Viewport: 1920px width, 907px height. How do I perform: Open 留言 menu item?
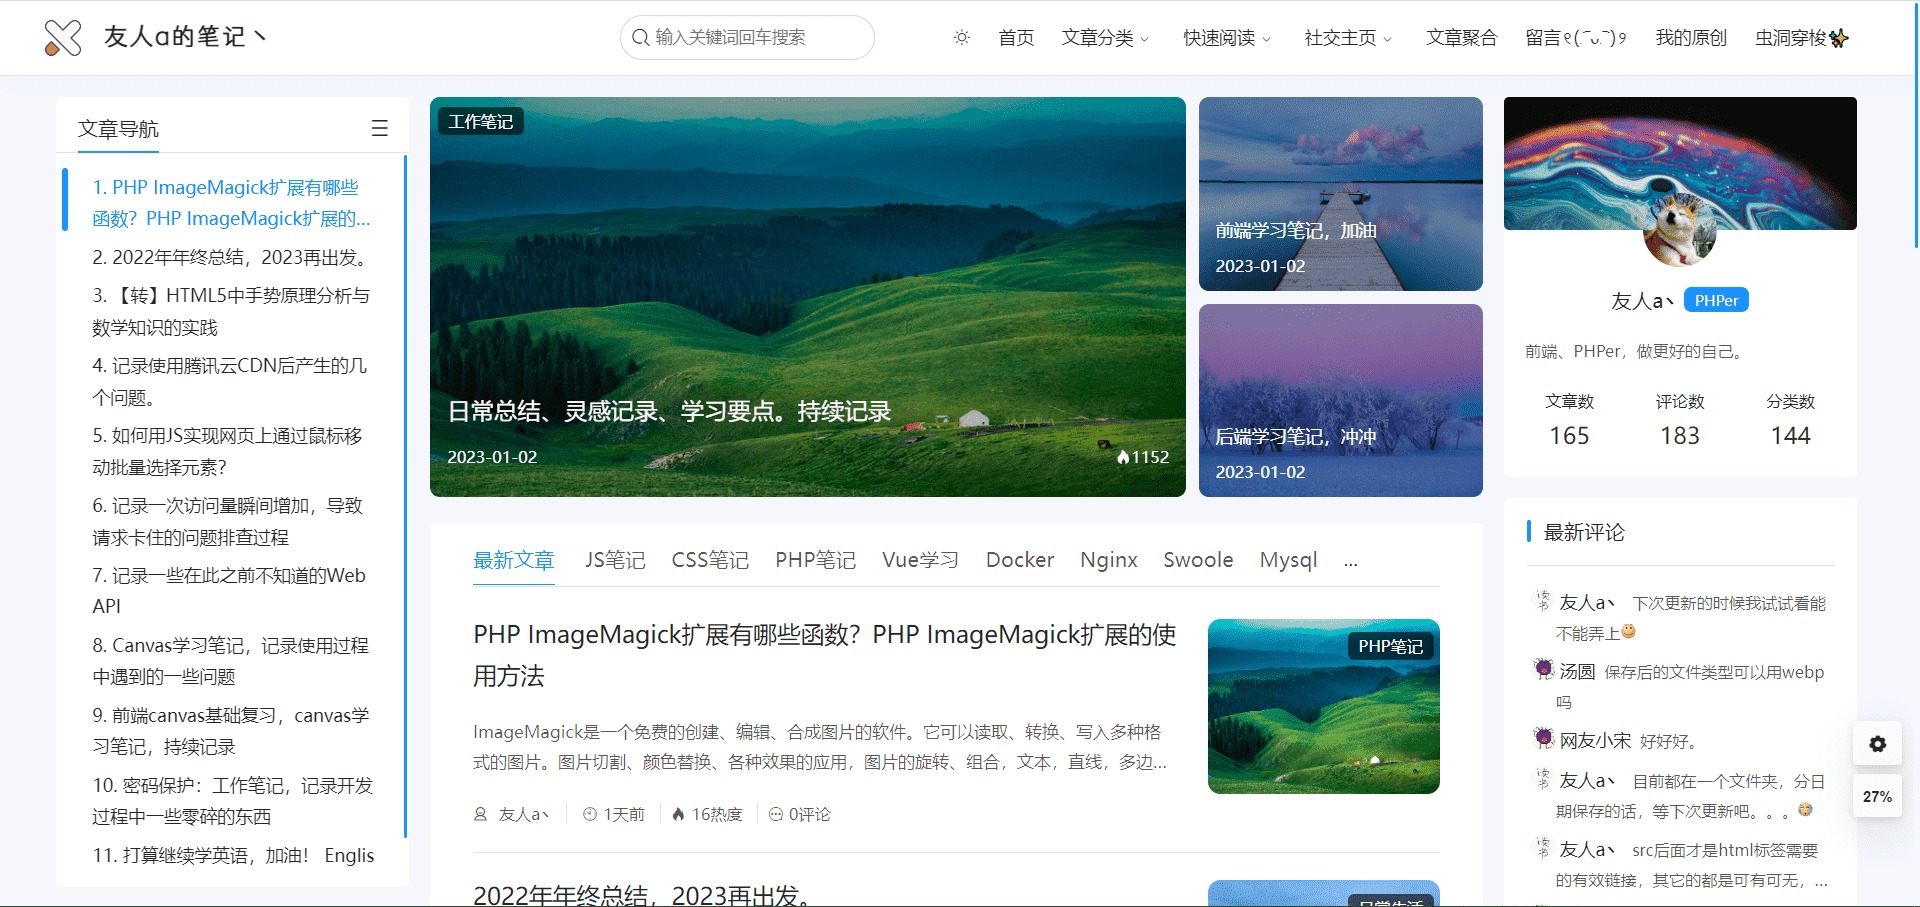point(1576,38)
